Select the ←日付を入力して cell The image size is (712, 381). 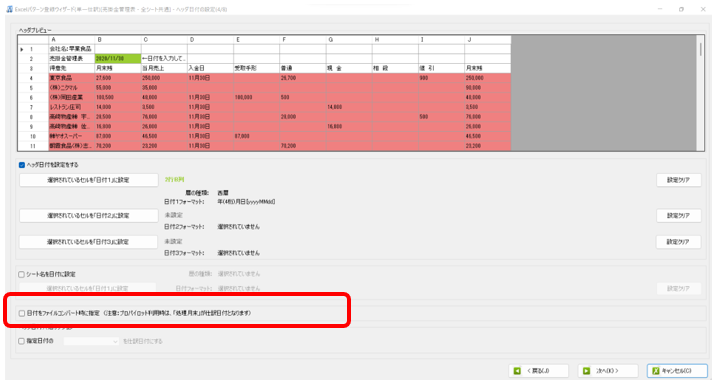pos(164,59)
